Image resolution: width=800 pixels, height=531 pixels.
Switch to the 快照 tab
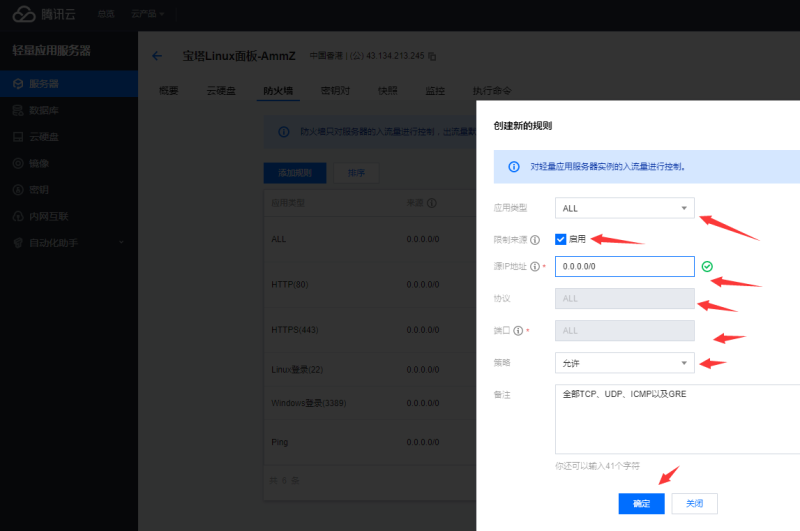387,91
